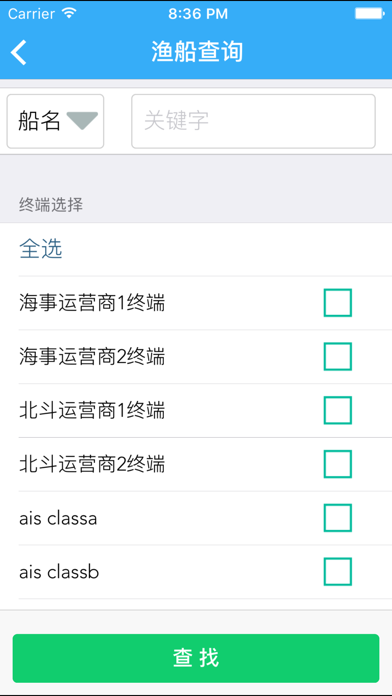Check the 北斗运营商2终端 checkbox

click(338, 464)
